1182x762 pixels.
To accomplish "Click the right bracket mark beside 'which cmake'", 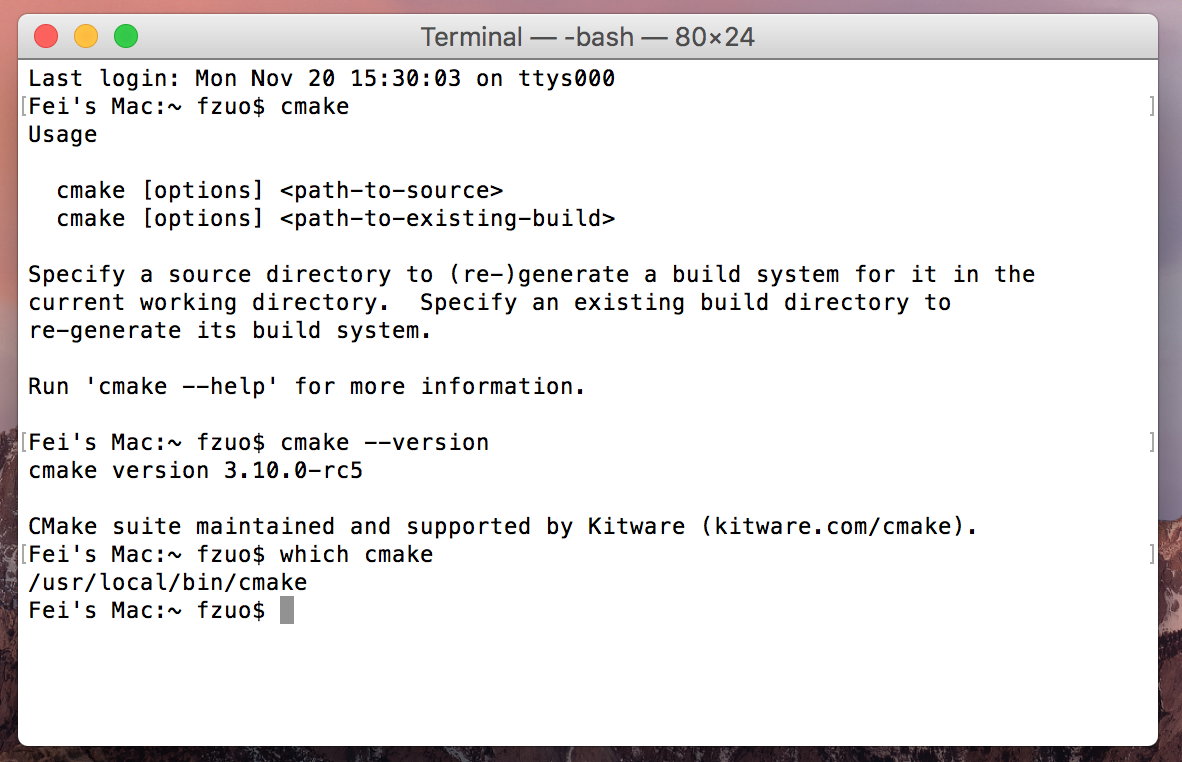I will click(1151, 554).
